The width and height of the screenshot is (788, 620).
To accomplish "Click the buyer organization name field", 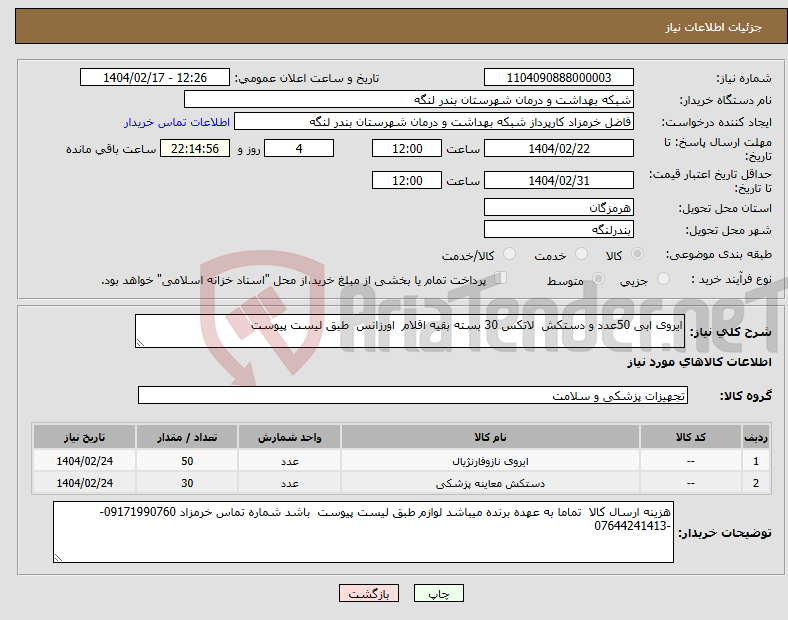I will coord(409,99).
